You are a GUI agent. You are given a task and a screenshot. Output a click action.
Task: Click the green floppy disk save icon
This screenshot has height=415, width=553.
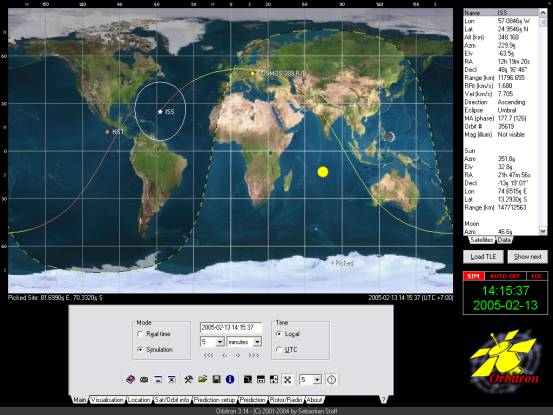pyautogui.click(x=216, y=379)
